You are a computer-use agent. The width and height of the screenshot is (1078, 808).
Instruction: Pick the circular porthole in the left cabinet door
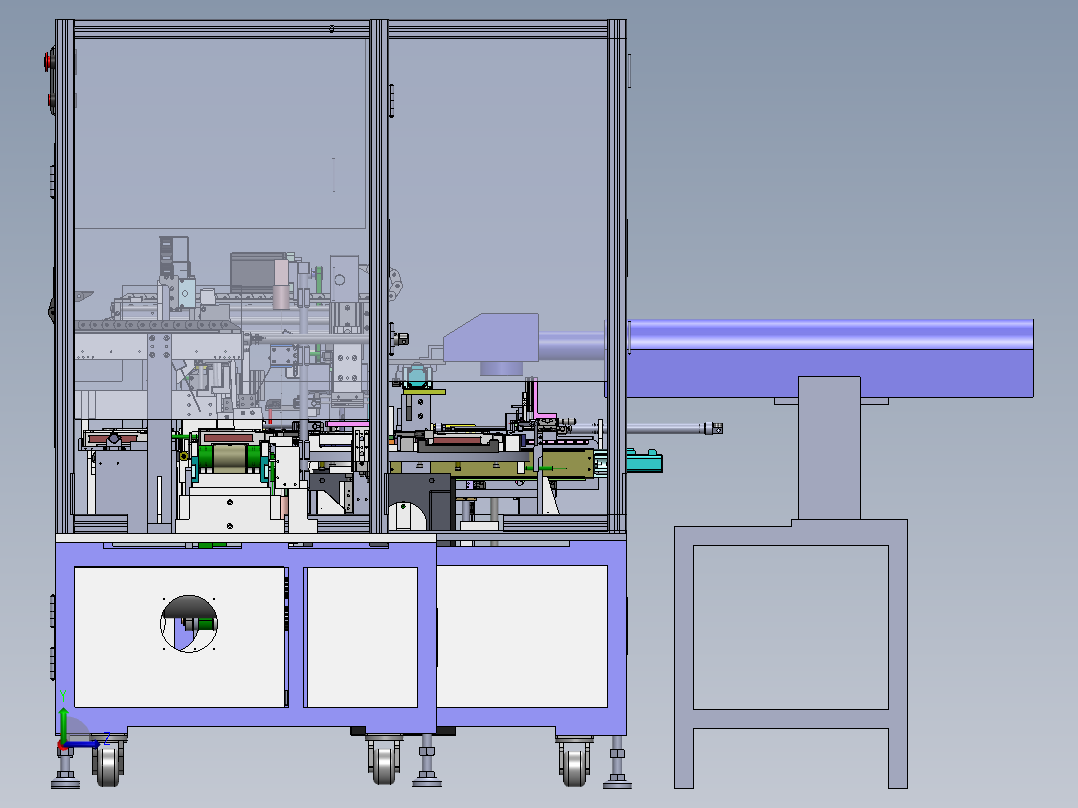(x=189, y=624)
